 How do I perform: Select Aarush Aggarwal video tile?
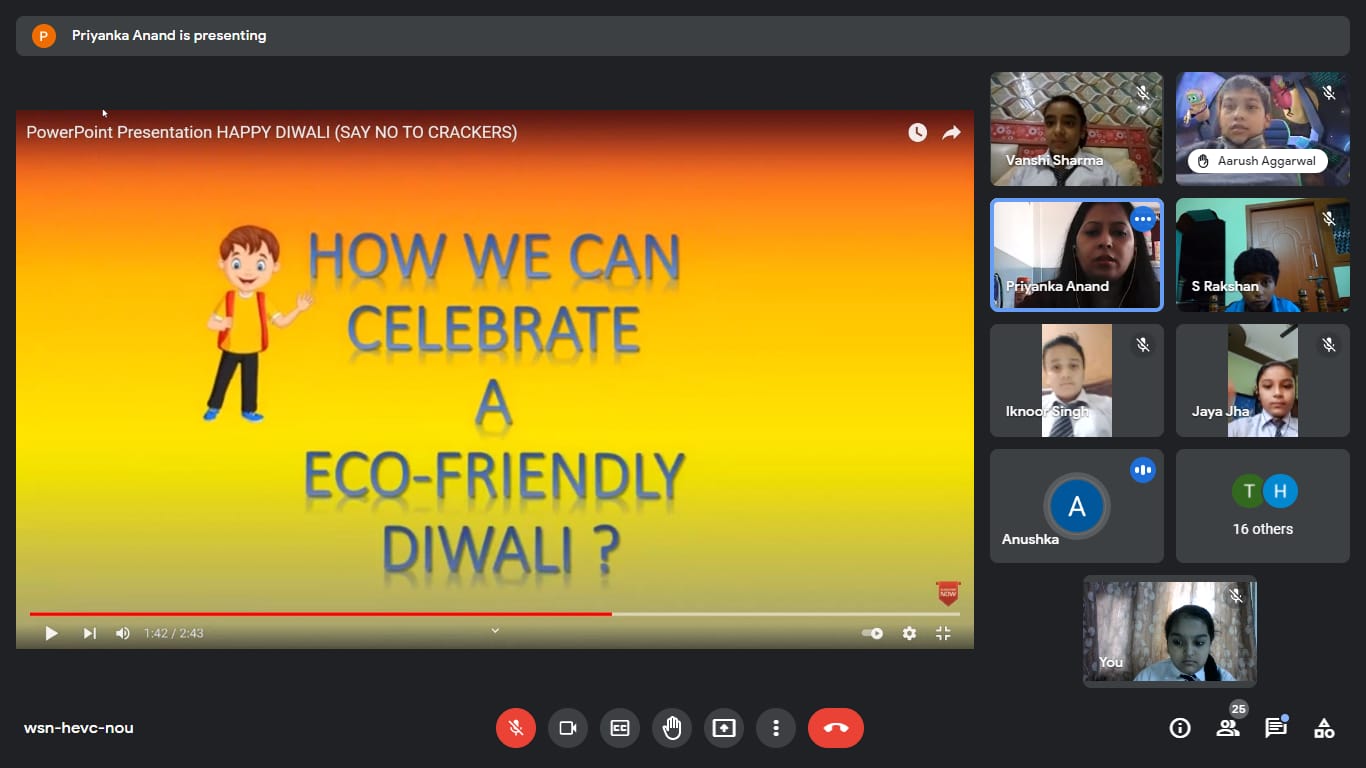[1263, 129]
